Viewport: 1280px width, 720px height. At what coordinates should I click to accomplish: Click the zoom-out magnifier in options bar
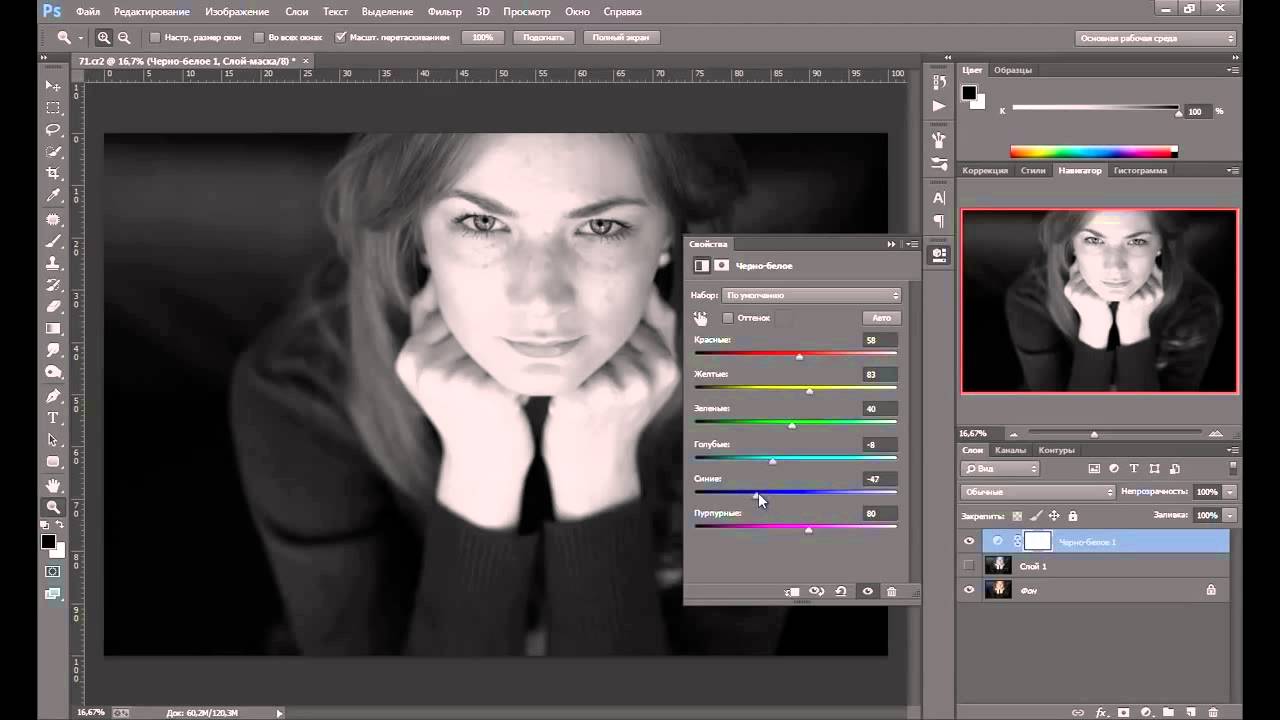pos(124,38)
